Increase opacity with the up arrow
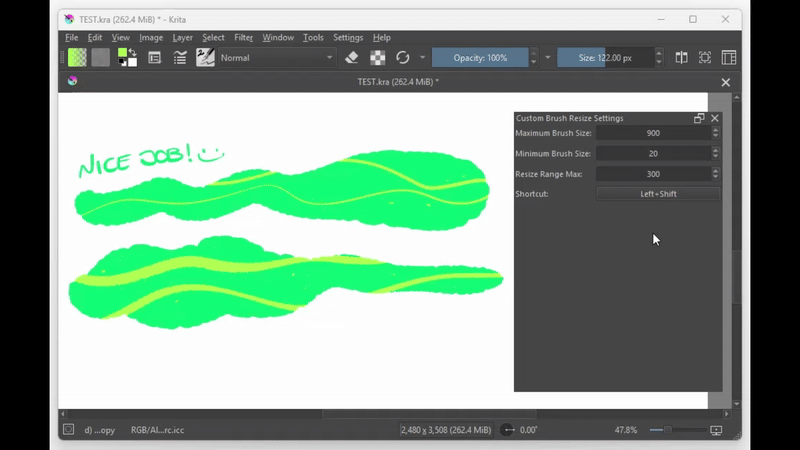 click(x=534, y=53)
